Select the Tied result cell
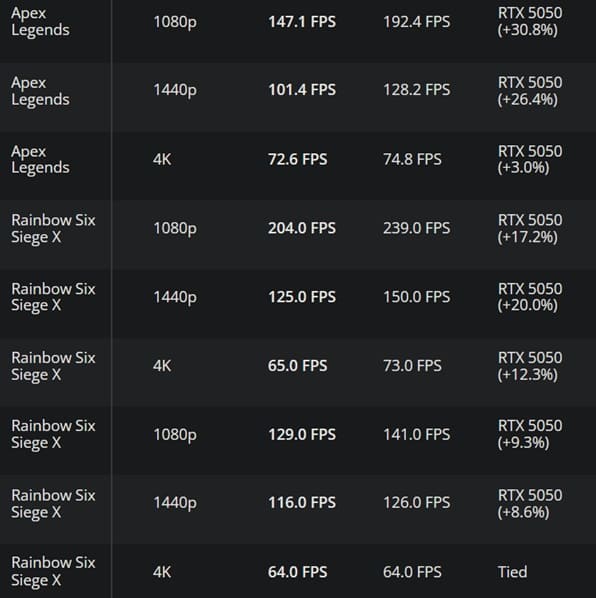This screenshot has height=598, width=596. (512, 572)
